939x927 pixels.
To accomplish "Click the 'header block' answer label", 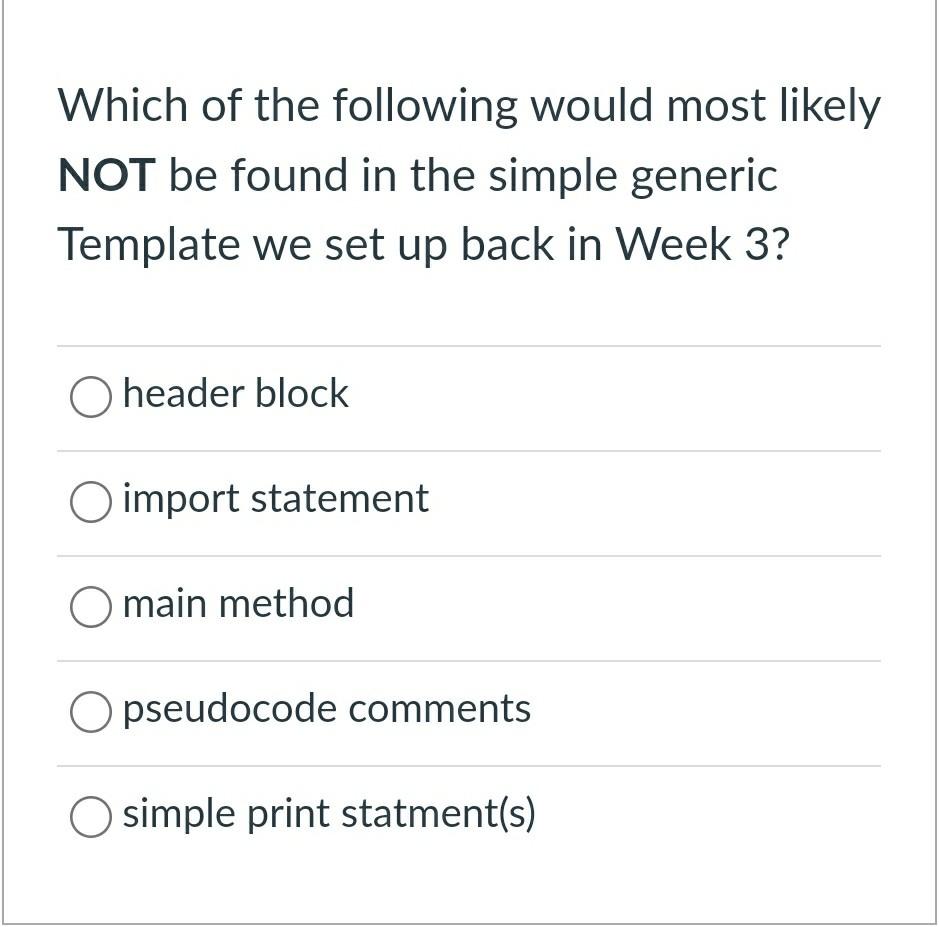I will 235,394.
